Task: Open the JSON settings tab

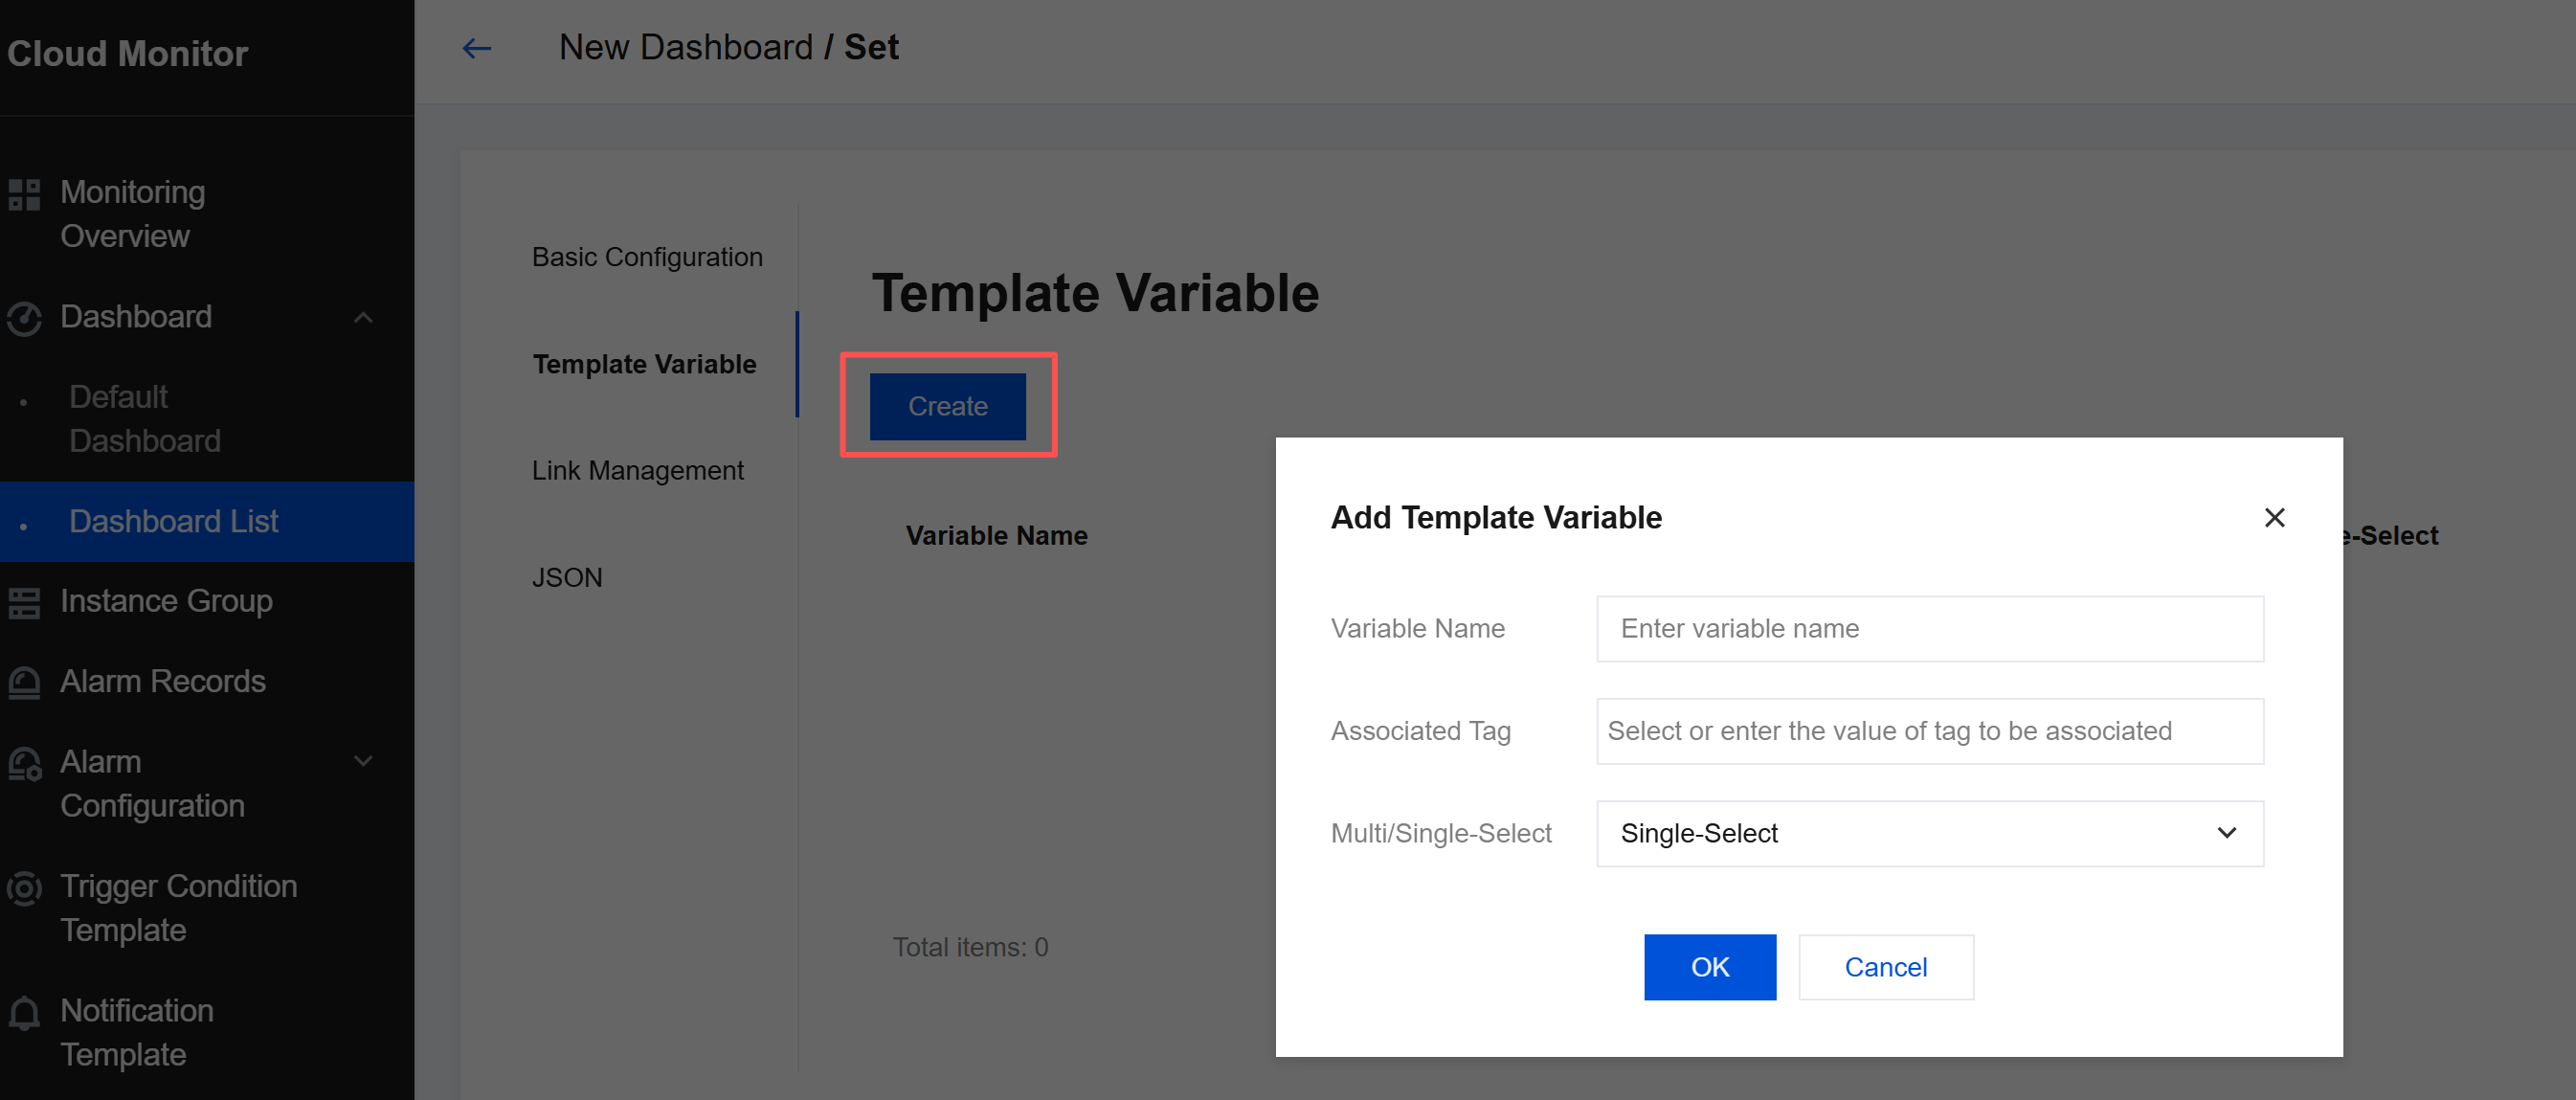Action: coord(567,577)
